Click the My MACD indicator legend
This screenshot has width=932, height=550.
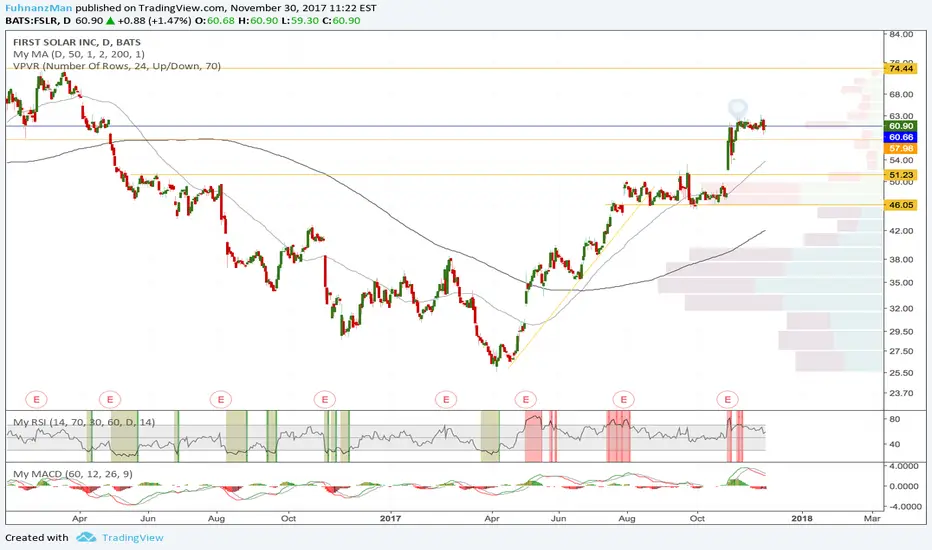73,474
